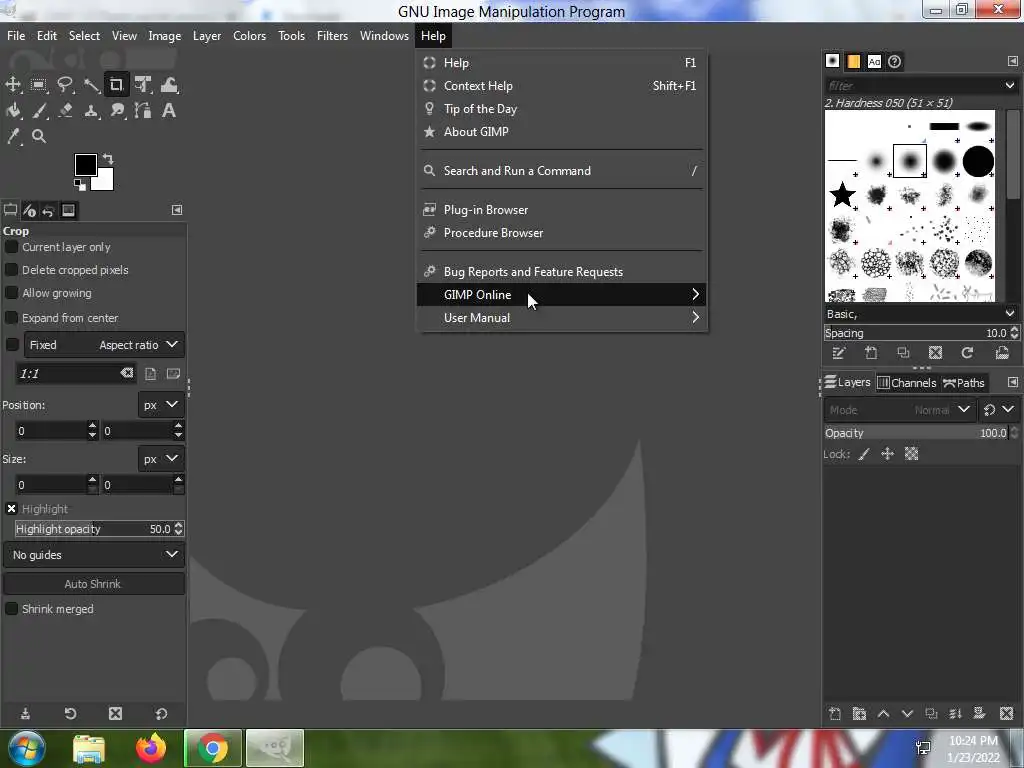
Task: Open the Images tab icon
Action: click(68, 210)
